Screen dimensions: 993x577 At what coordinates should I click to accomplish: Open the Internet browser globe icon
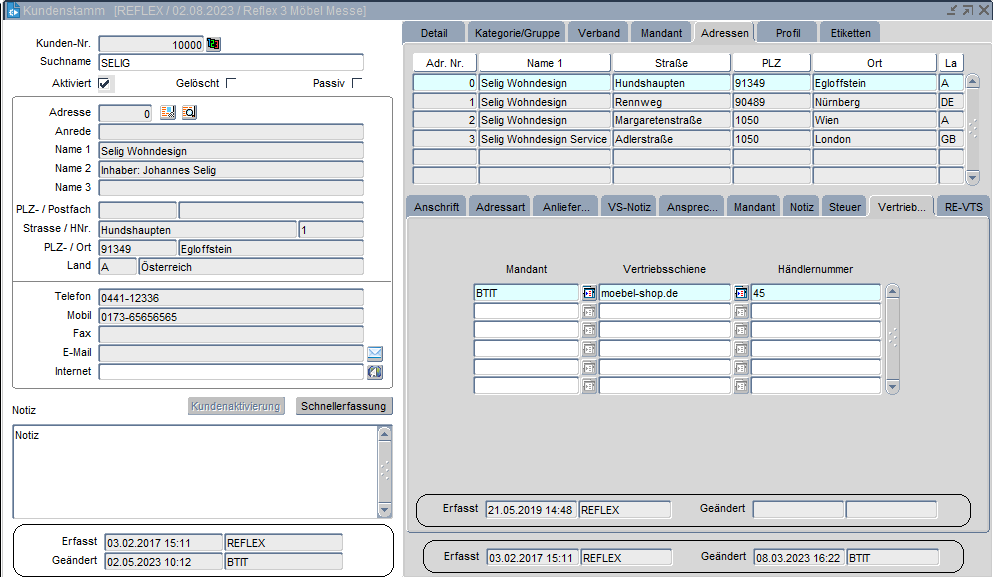[375, 372]
